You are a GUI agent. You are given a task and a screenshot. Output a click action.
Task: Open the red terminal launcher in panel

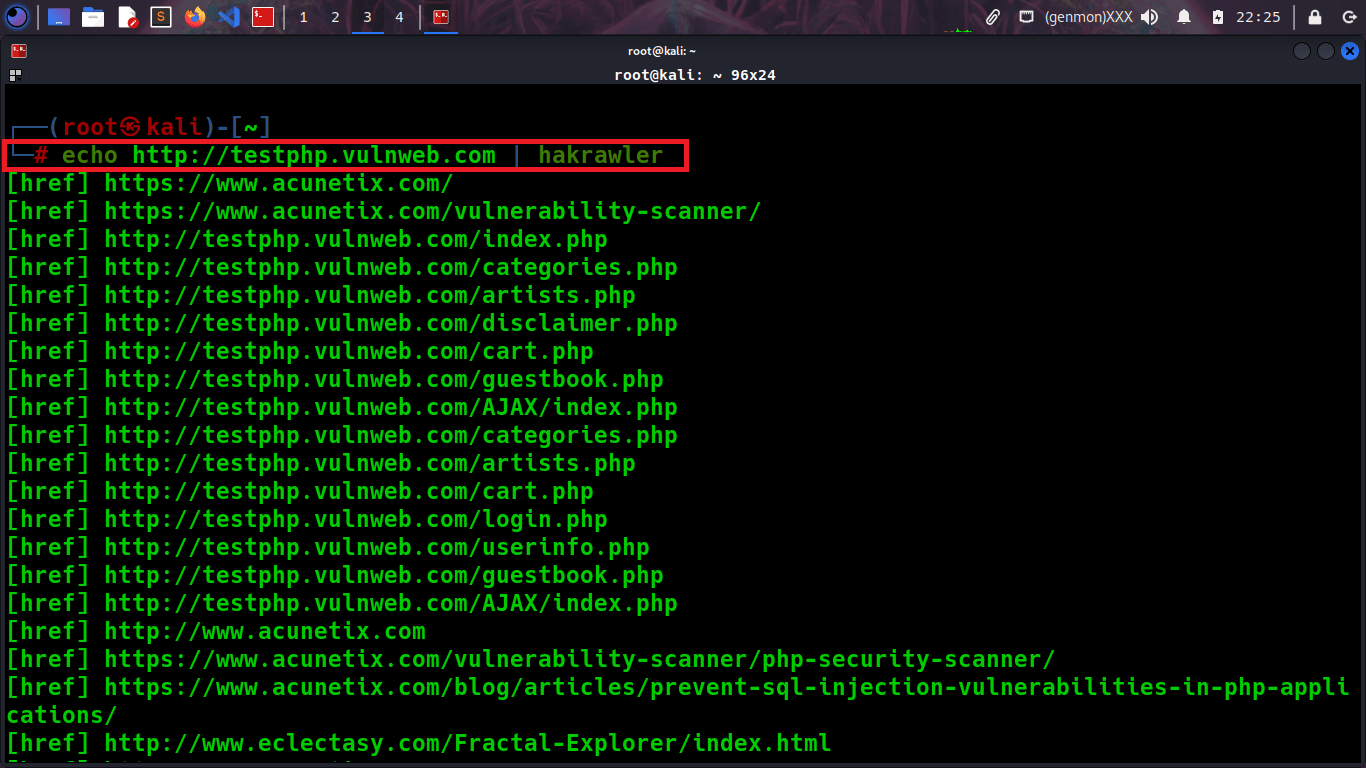pyautogui.click(x=263, y=17)
